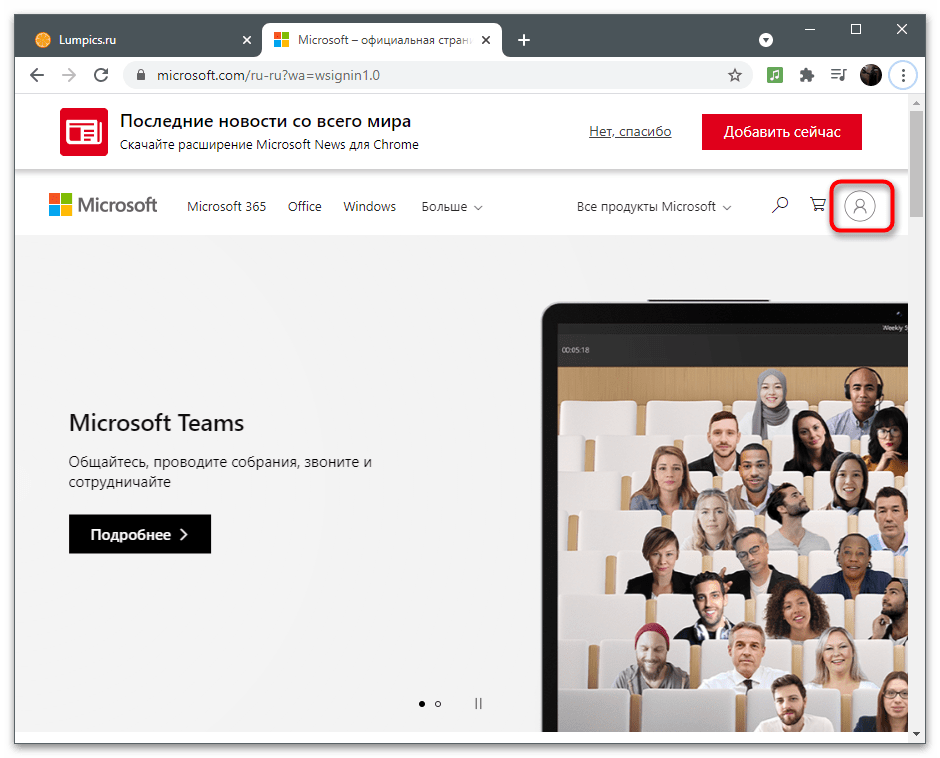Open the Microsoft 365 menu item
Screen dimensions: 940x758
click(x=226, y=206)
